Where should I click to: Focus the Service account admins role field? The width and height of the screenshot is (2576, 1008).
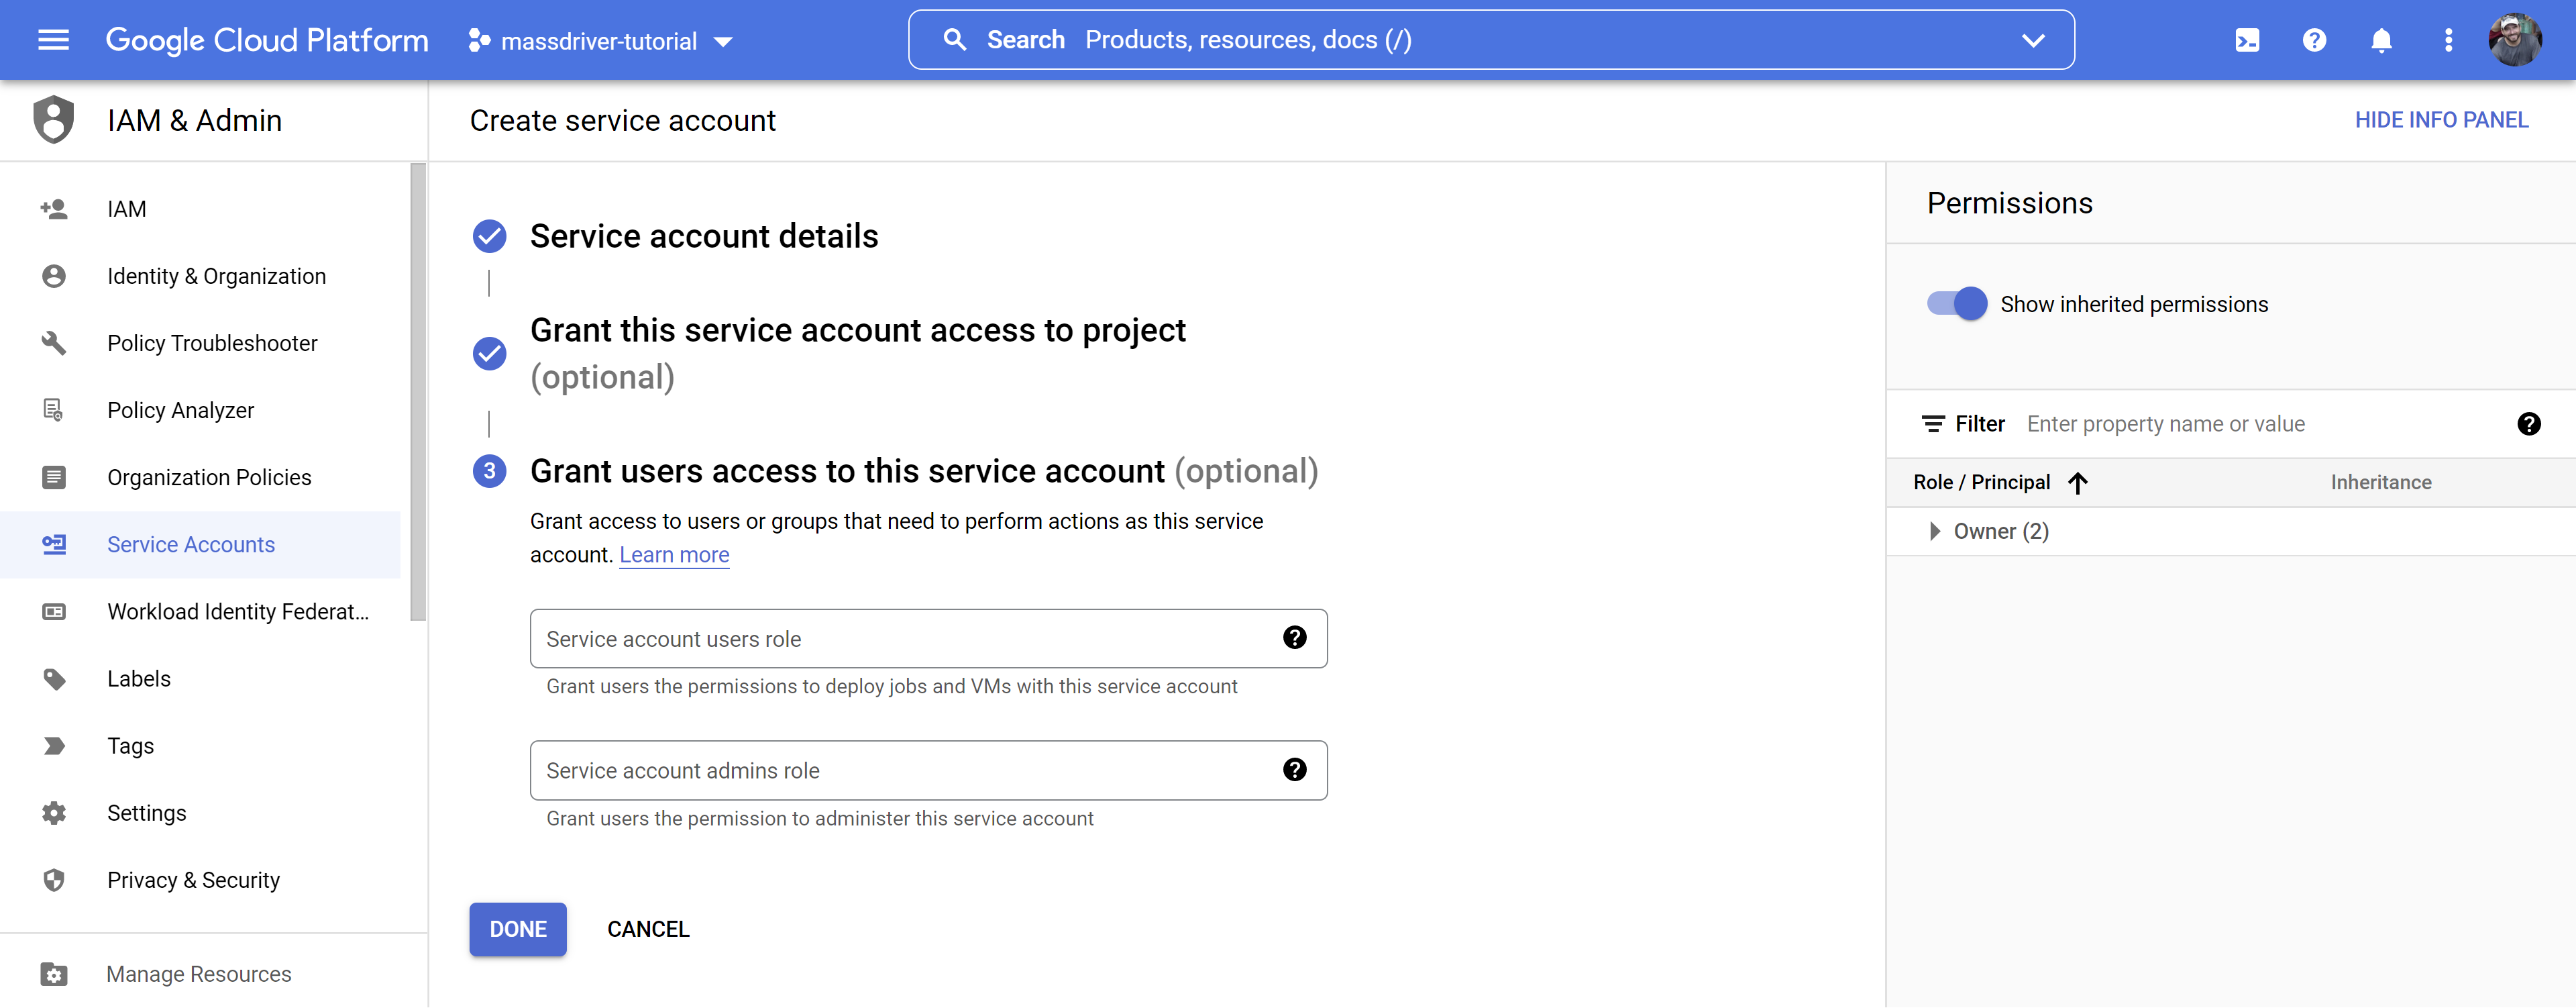click(928, 770)
